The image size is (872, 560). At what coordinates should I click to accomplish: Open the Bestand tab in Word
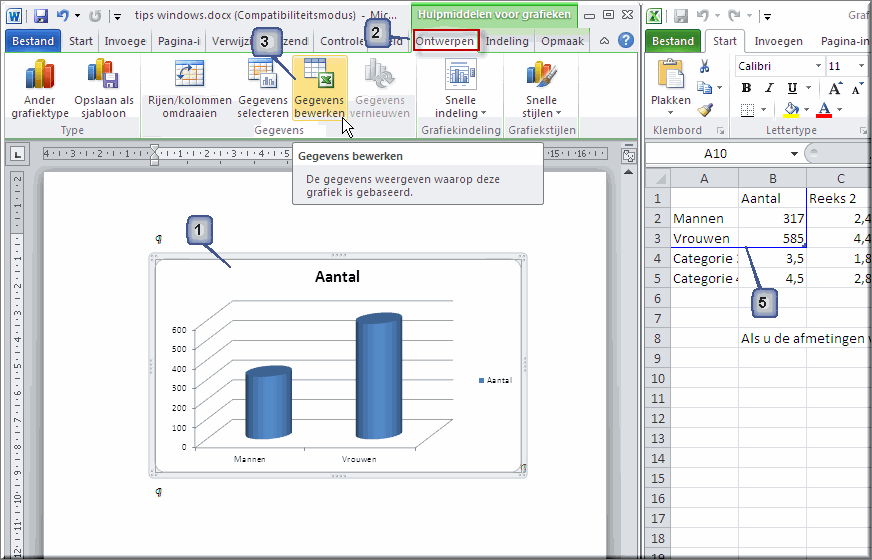tap(33, 41)
